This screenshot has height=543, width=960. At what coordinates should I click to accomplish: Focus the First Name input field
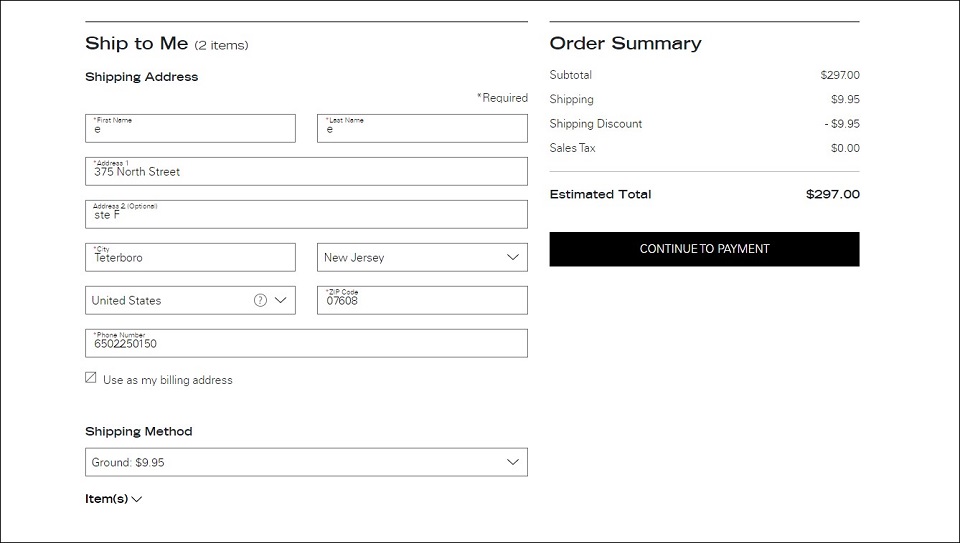point(190,129)
